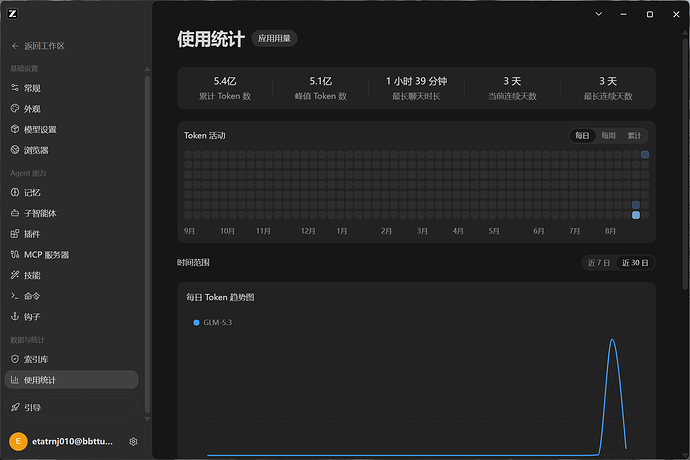Click the 使用统计 page heading
690x460 pixels.
pos(211,39)
